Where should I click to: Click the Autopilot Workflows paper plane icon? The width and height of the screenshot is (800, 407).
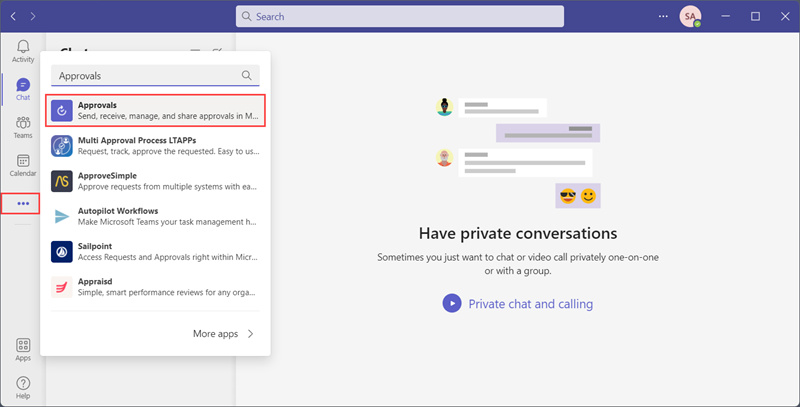click(x=62, y=216)
